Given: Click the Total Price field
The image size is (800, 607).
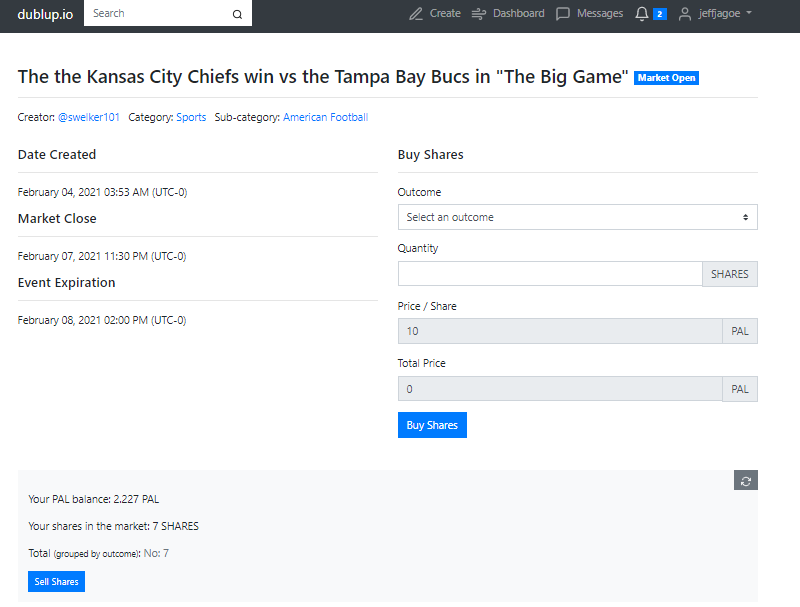Looking at the screenshot, I should [x=560, y=389].
